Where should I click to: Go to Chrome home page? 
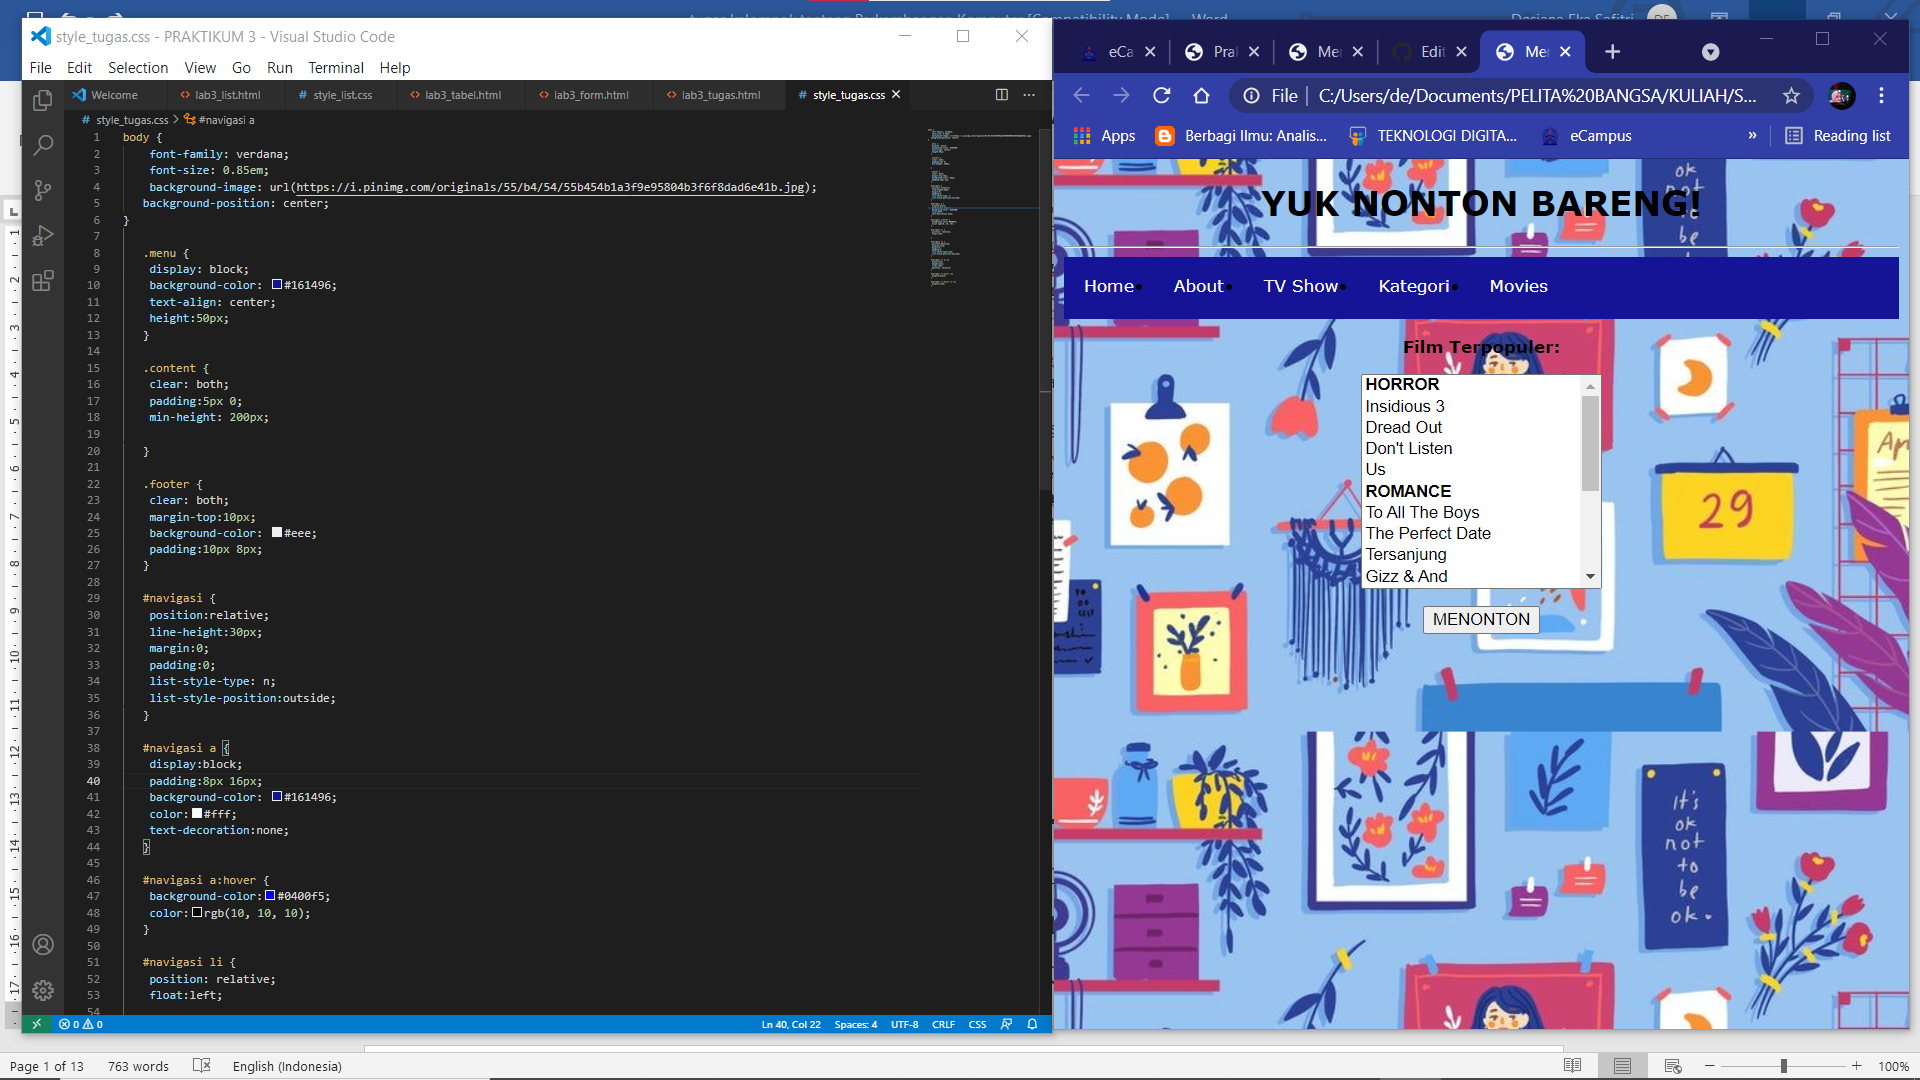[1201, 95]
